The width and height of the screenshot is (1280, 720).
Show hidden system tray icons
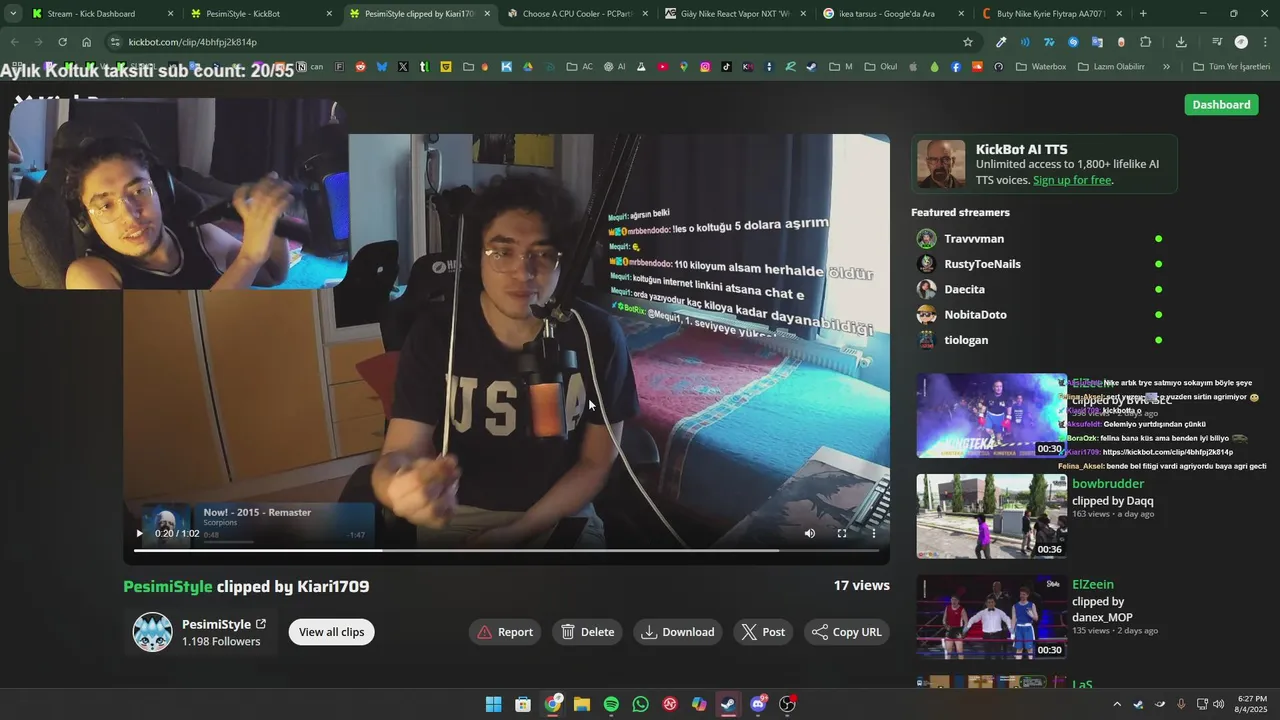[x=1117, y=704]
